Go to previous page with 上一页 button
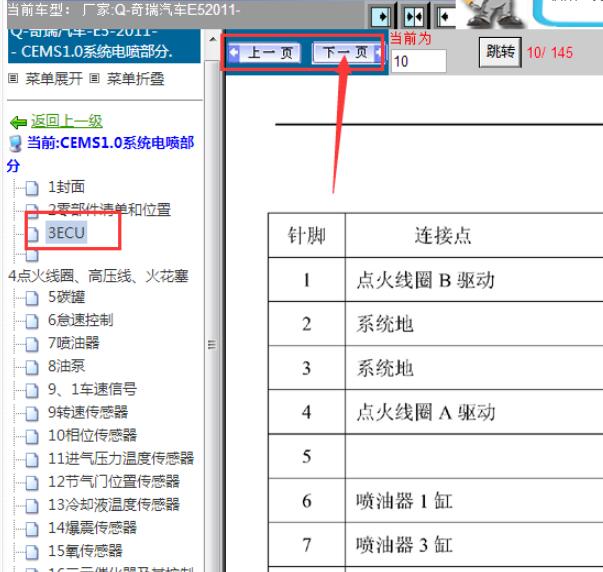Viewport: 603px width, 572px height. [265, 53]
